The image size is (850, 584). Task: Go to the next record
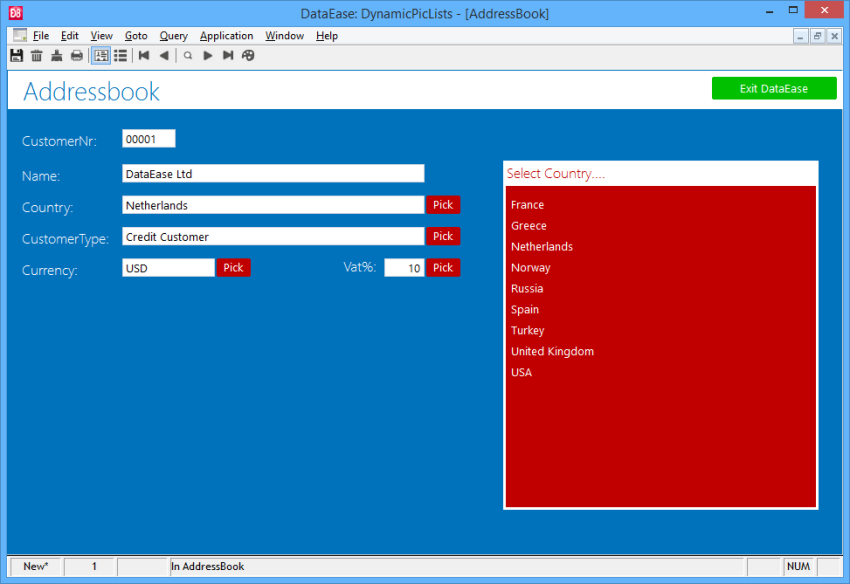pos(208,55)
